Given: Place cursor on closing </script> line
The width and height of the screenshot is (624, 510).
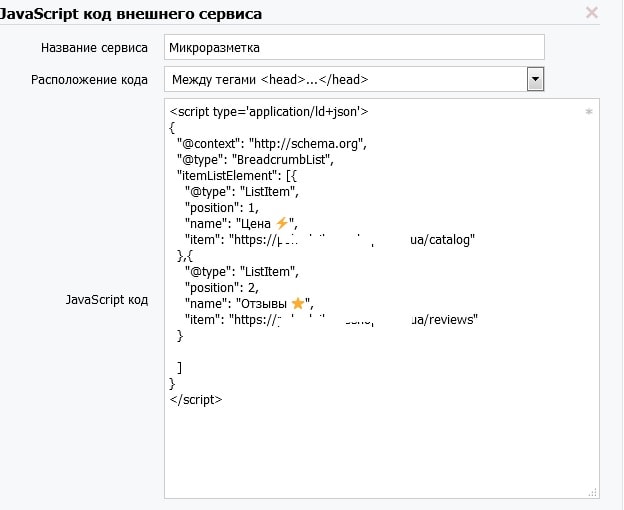Looking at the screenshot, I should 196,399.
